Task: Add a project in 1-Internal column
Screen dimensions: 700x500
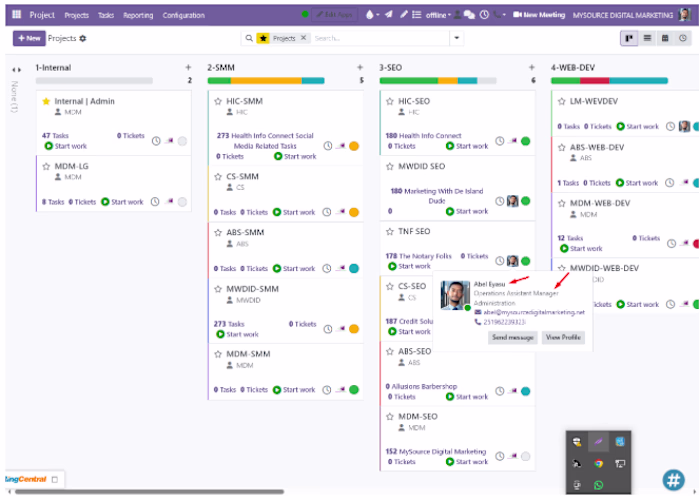Action: pos(188,67)
